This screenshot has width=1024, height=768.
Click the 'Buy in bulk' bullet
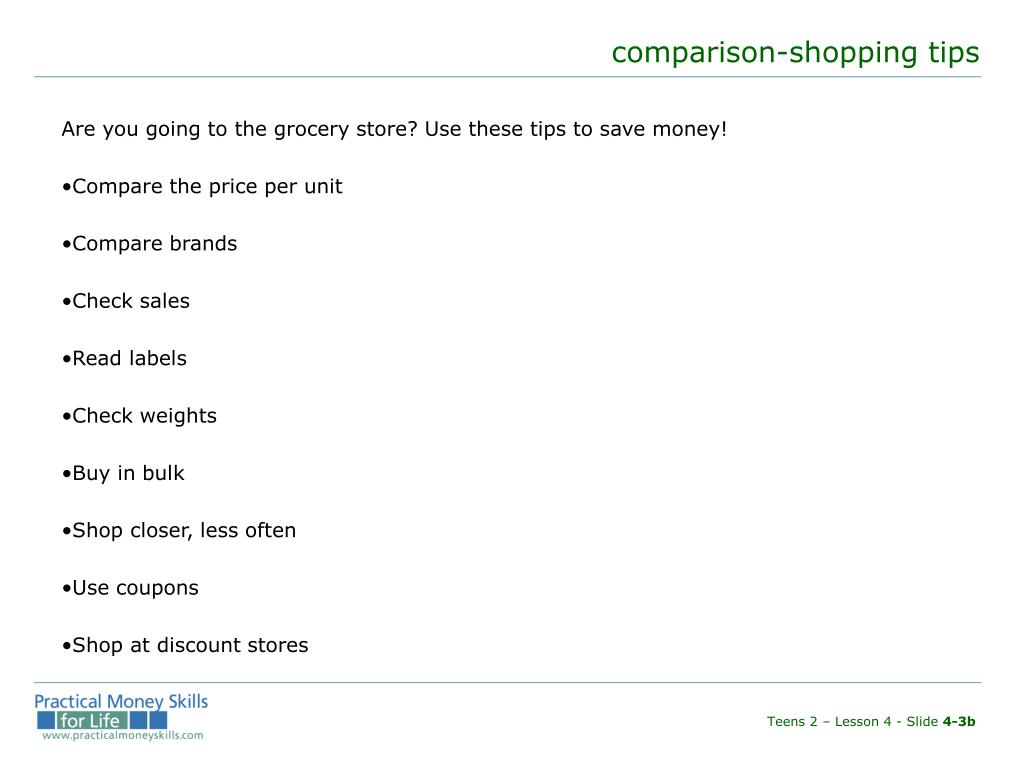[123, 473]
